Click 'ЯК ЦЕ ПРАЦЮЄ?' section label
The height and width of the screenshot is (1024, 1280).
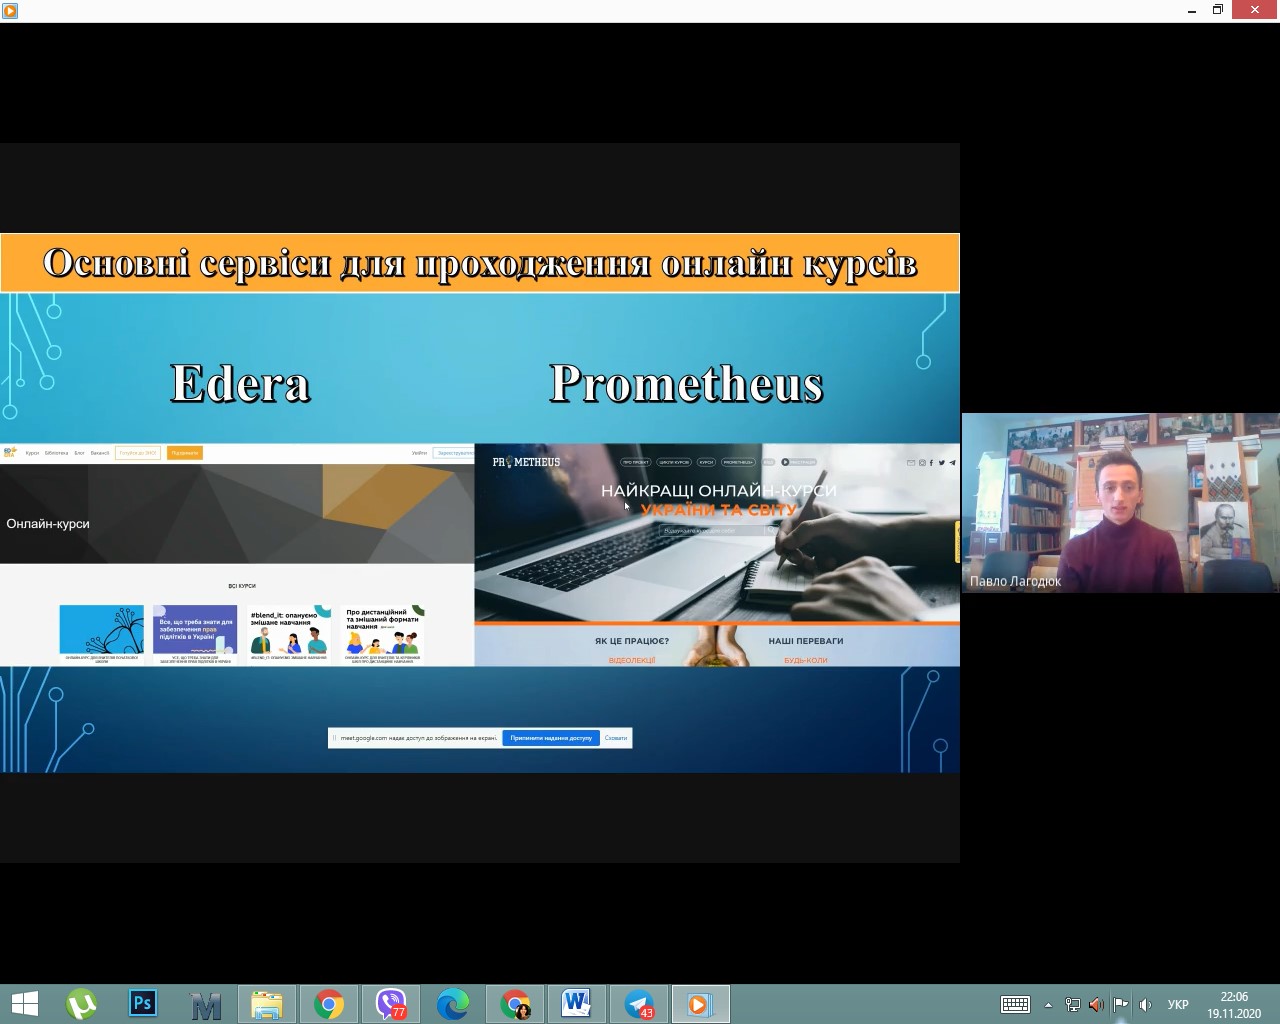coord(632,641)
